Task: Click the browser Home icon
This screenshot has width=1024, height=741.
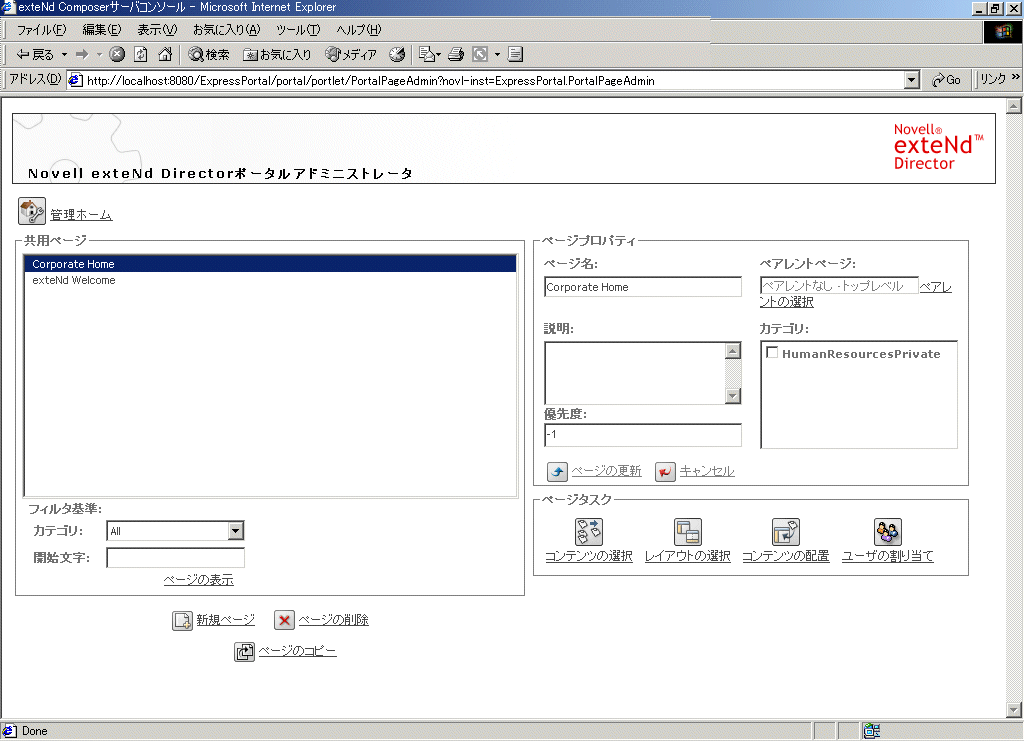Action: [165, 54]
